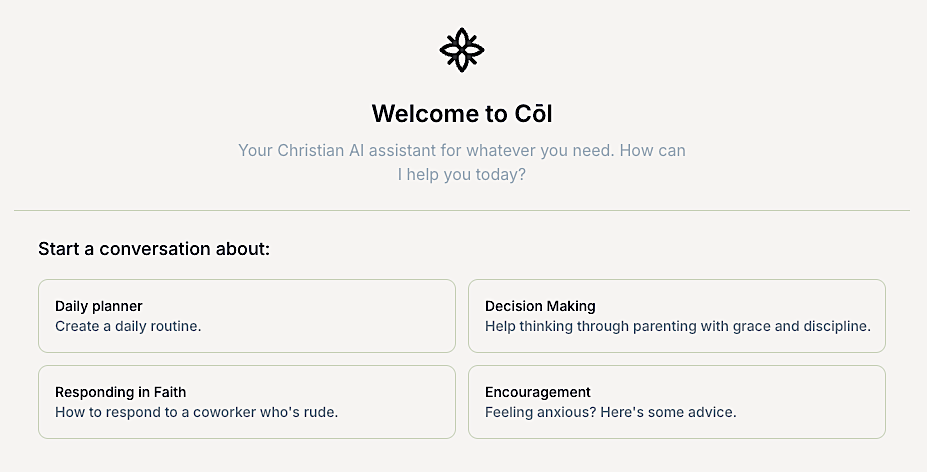927x472 pixels.
Task: Click the 'Encouragement' card title
Action: (537, 392)
